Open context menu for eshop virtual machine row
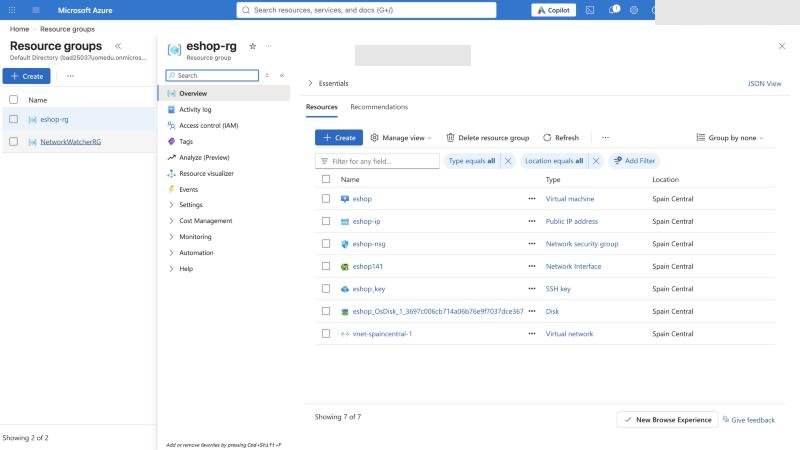800x450 pixels. click(x=532, y=198)
